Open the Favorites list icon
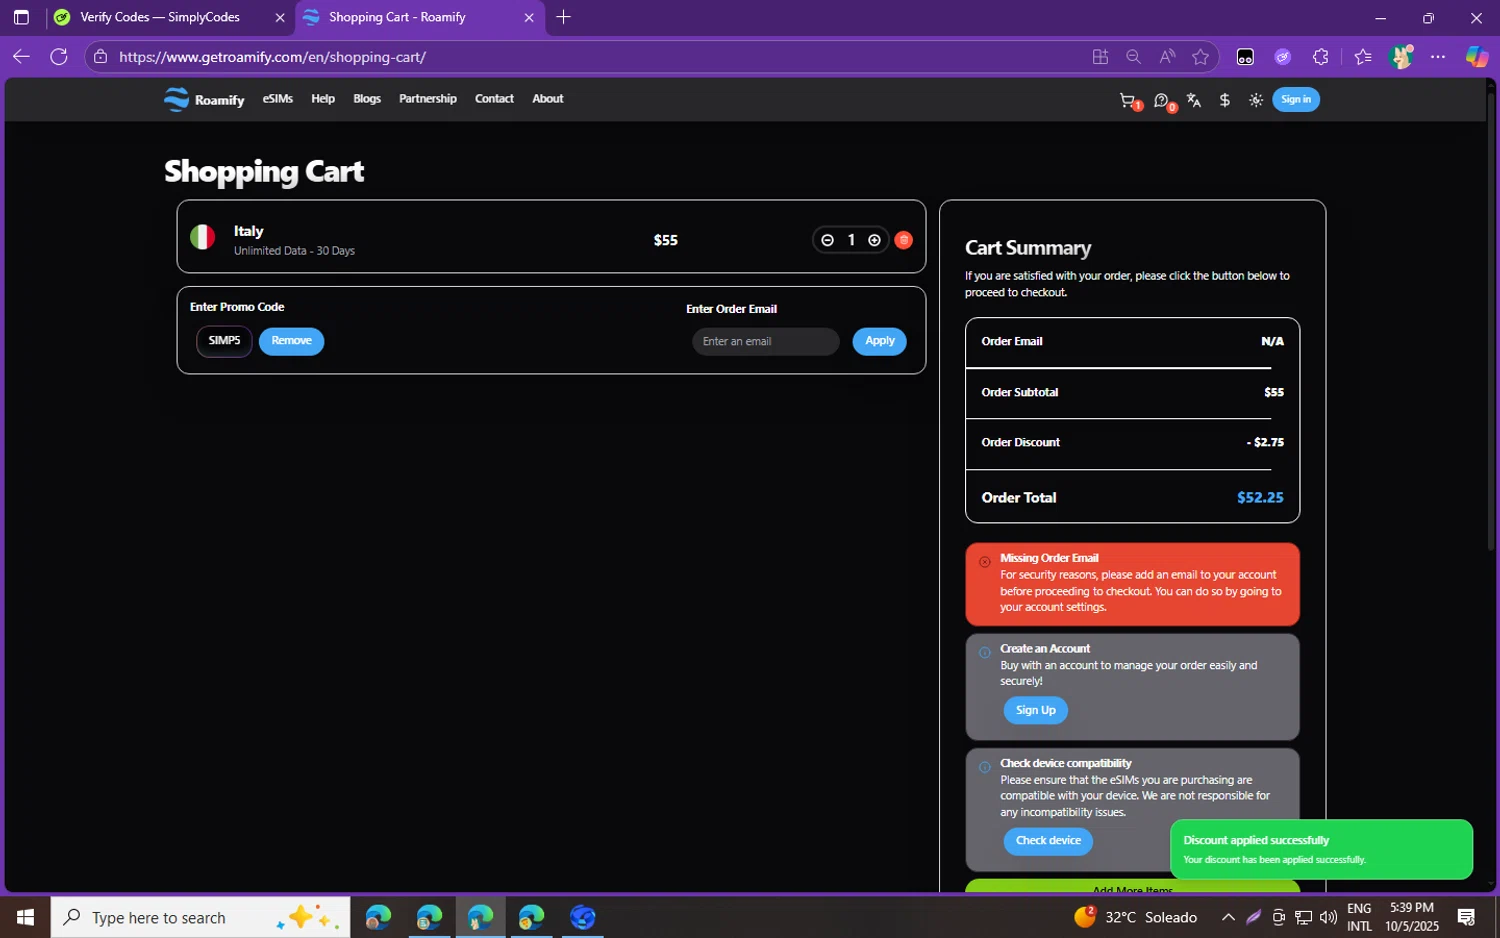Image resolution: width=1500 pixels, height=938 pixels. point(1362,57)
